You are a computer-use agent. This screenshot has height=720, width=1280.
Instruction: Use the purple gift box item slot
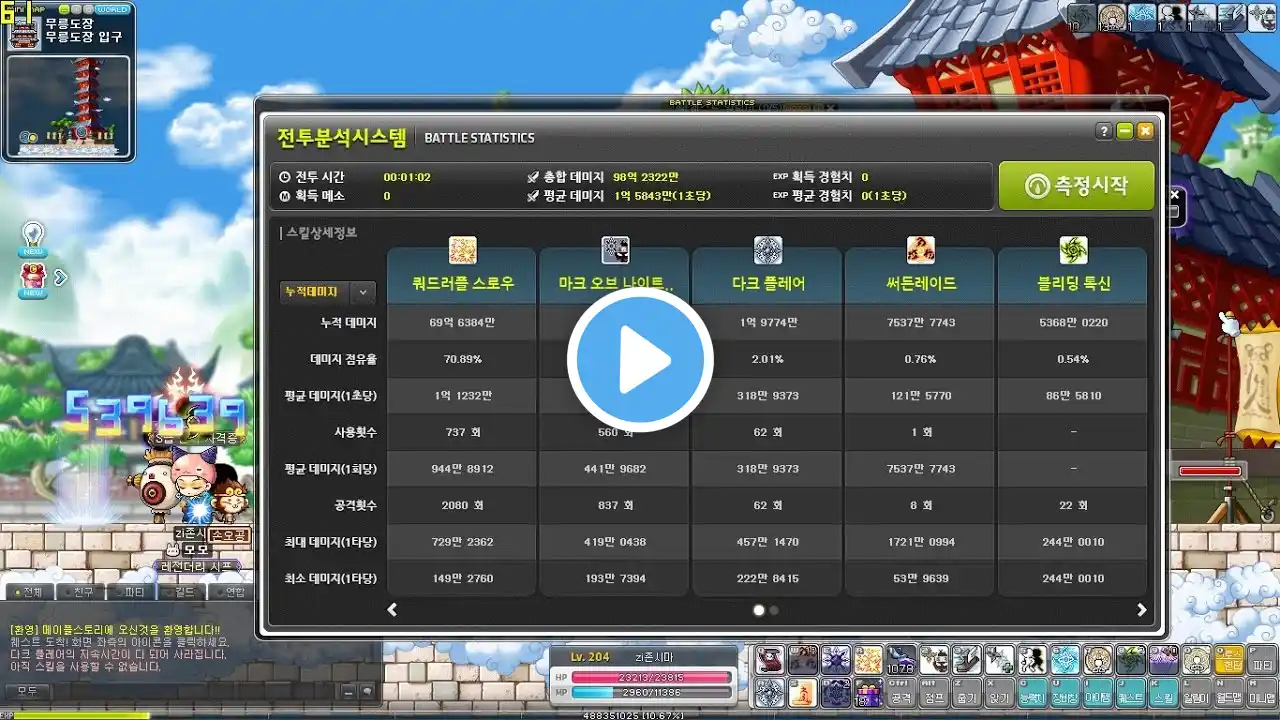pos(869,693)
